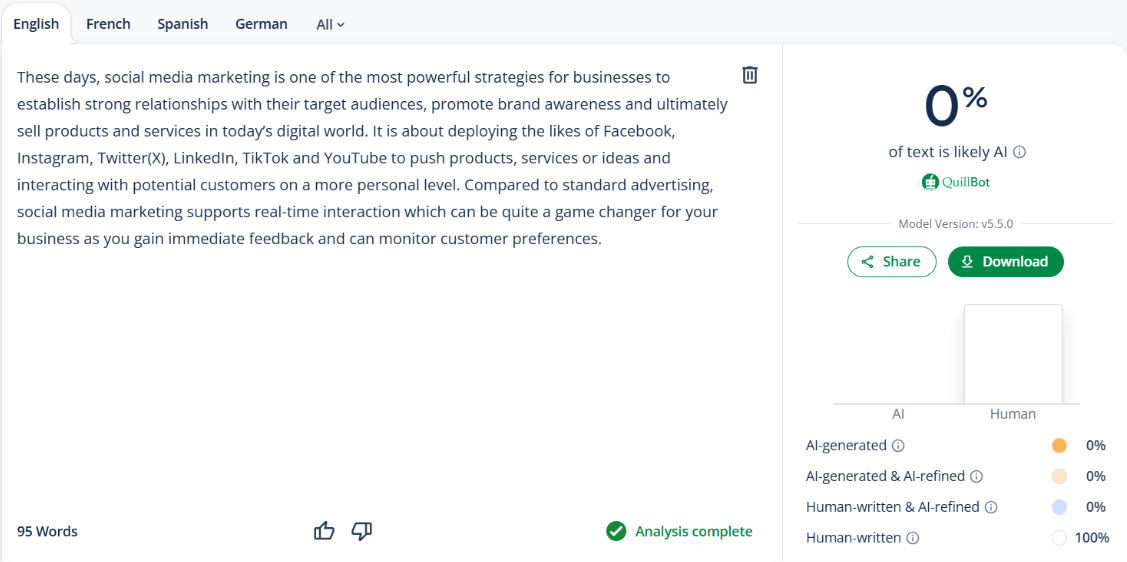
Task: Click info icon beside 'of text is likely AI'
Action: tap(1020, 153)
